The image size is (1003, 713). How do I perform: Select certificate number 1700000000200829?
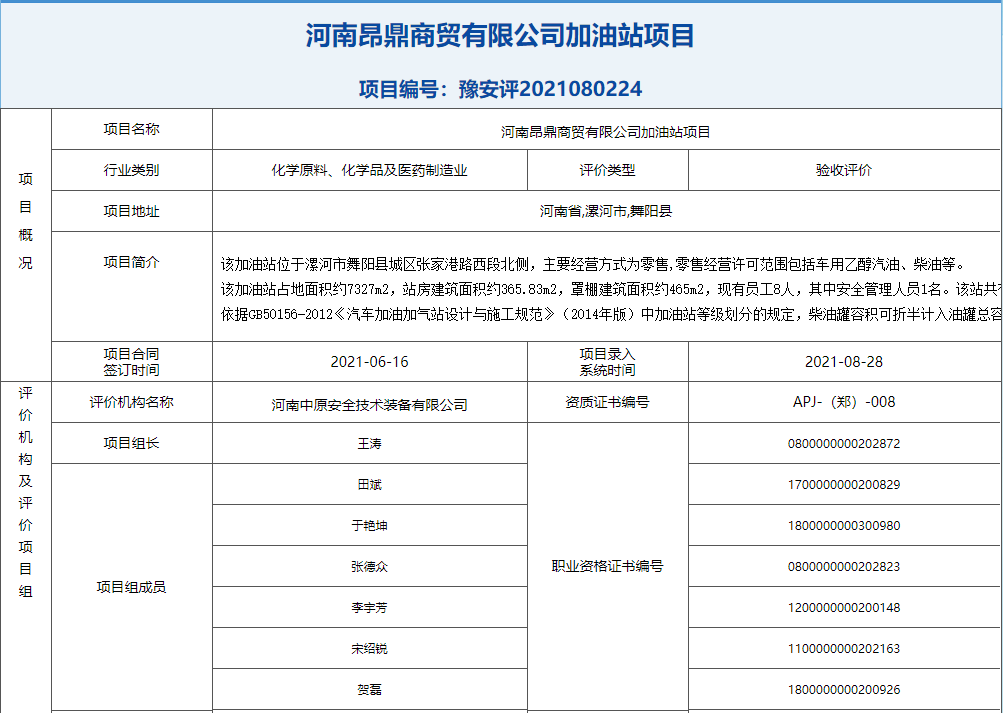pos(844,485)
